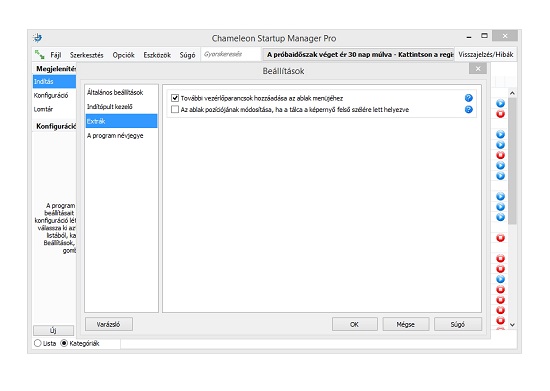550x391 pixels.
Task: Select Extrák settings page
Action: (x=121, y=121)
